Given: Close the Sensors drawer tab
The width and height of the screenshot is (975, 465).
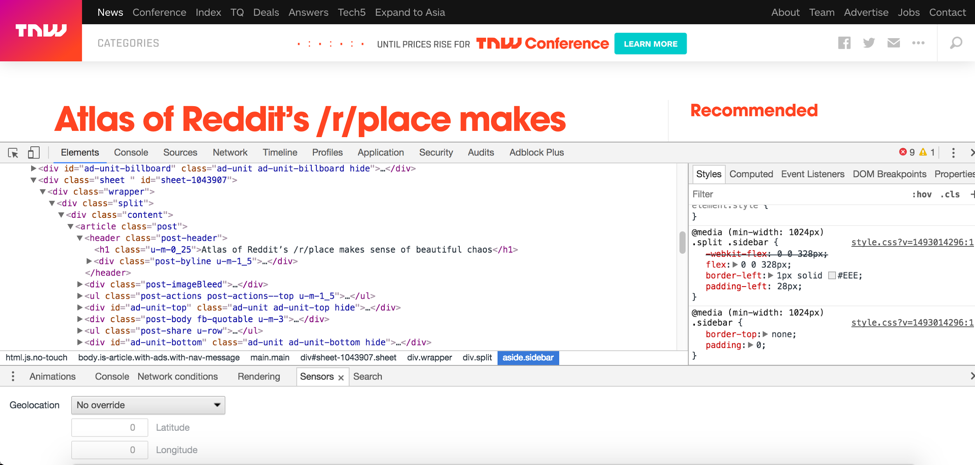Looking at the screenshot, I should [341, 377].
